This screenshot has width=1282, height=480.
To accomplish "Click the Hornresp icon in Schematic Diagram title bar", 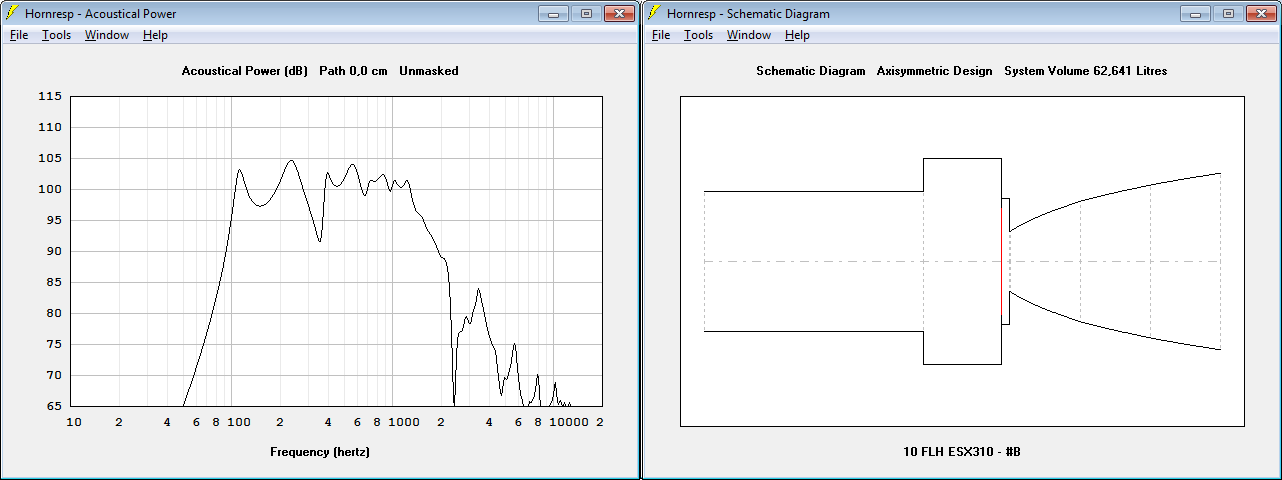I will [x=654, y=13].
